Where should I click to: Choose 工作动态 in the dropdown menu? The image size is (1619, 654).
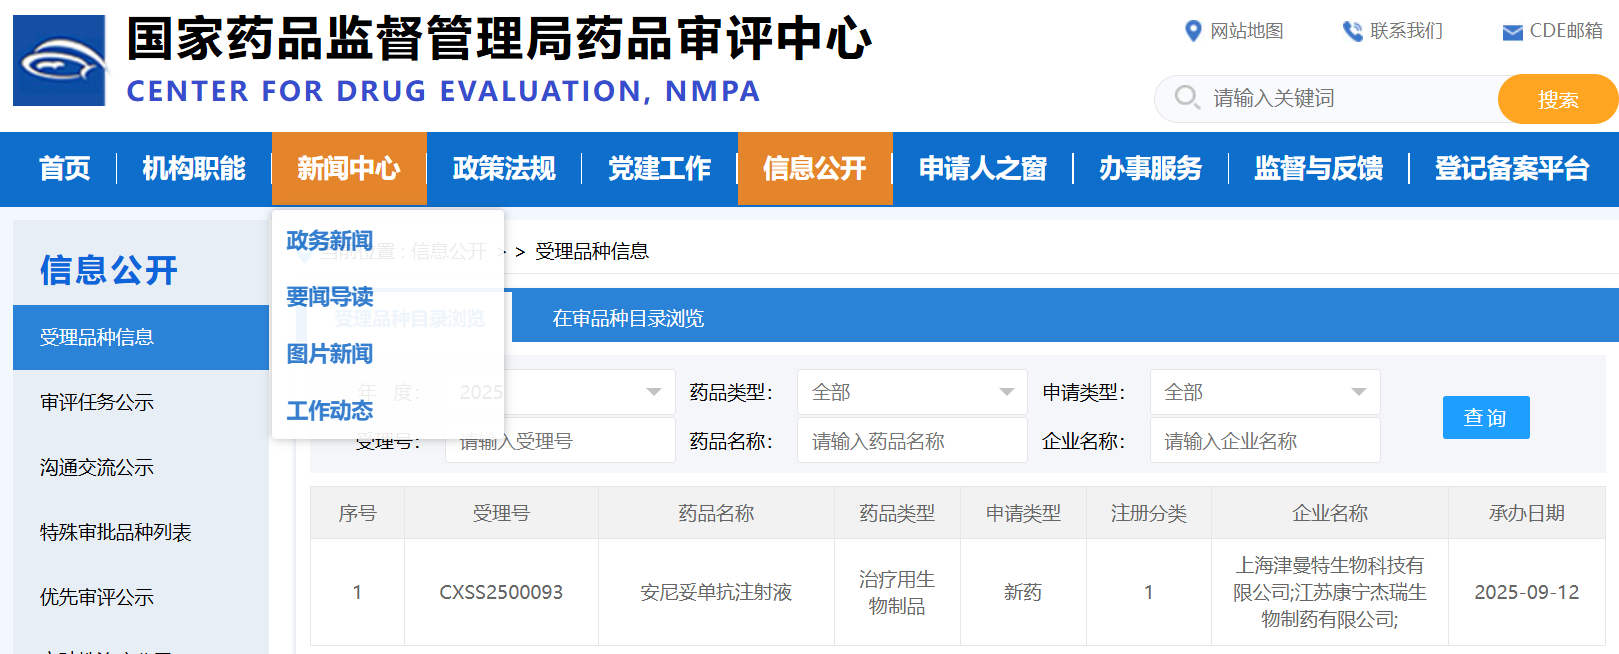[330, 411]
